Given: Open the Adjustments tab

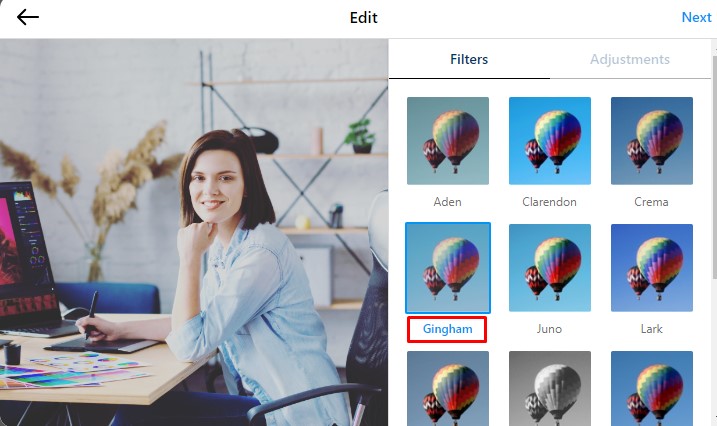Looking at the screenshot, I should (x=630, y=60).
